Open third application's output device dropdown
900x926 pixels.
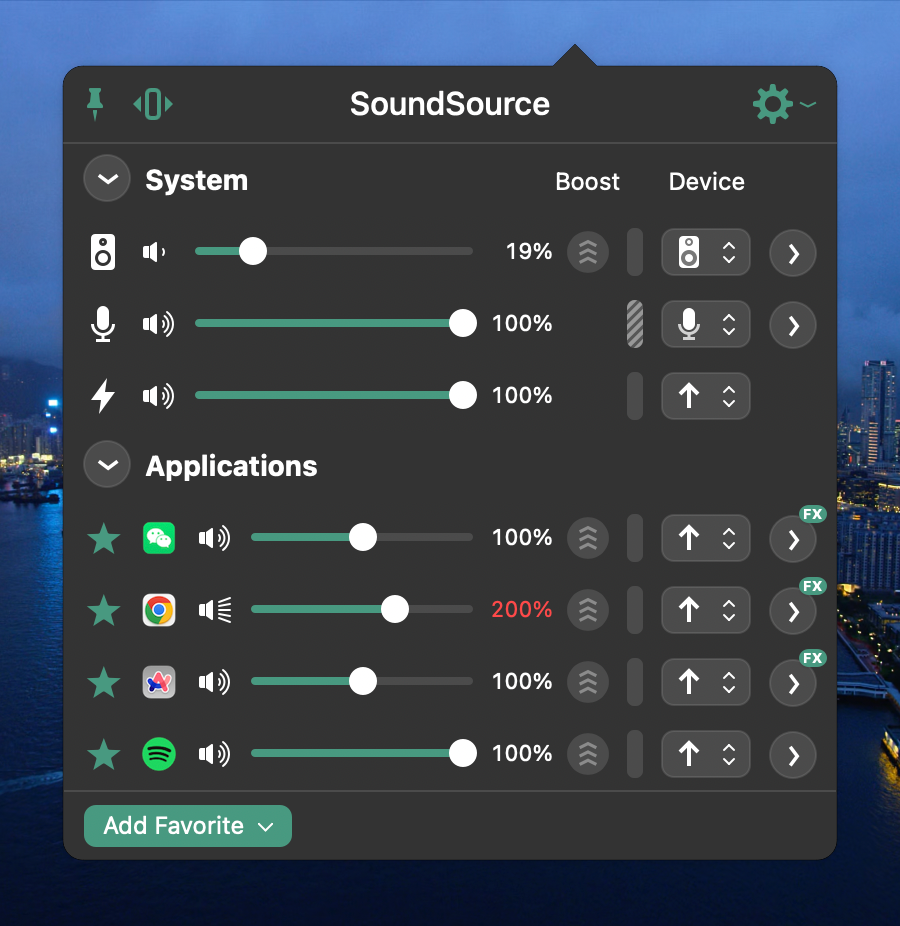coord(706,682)
